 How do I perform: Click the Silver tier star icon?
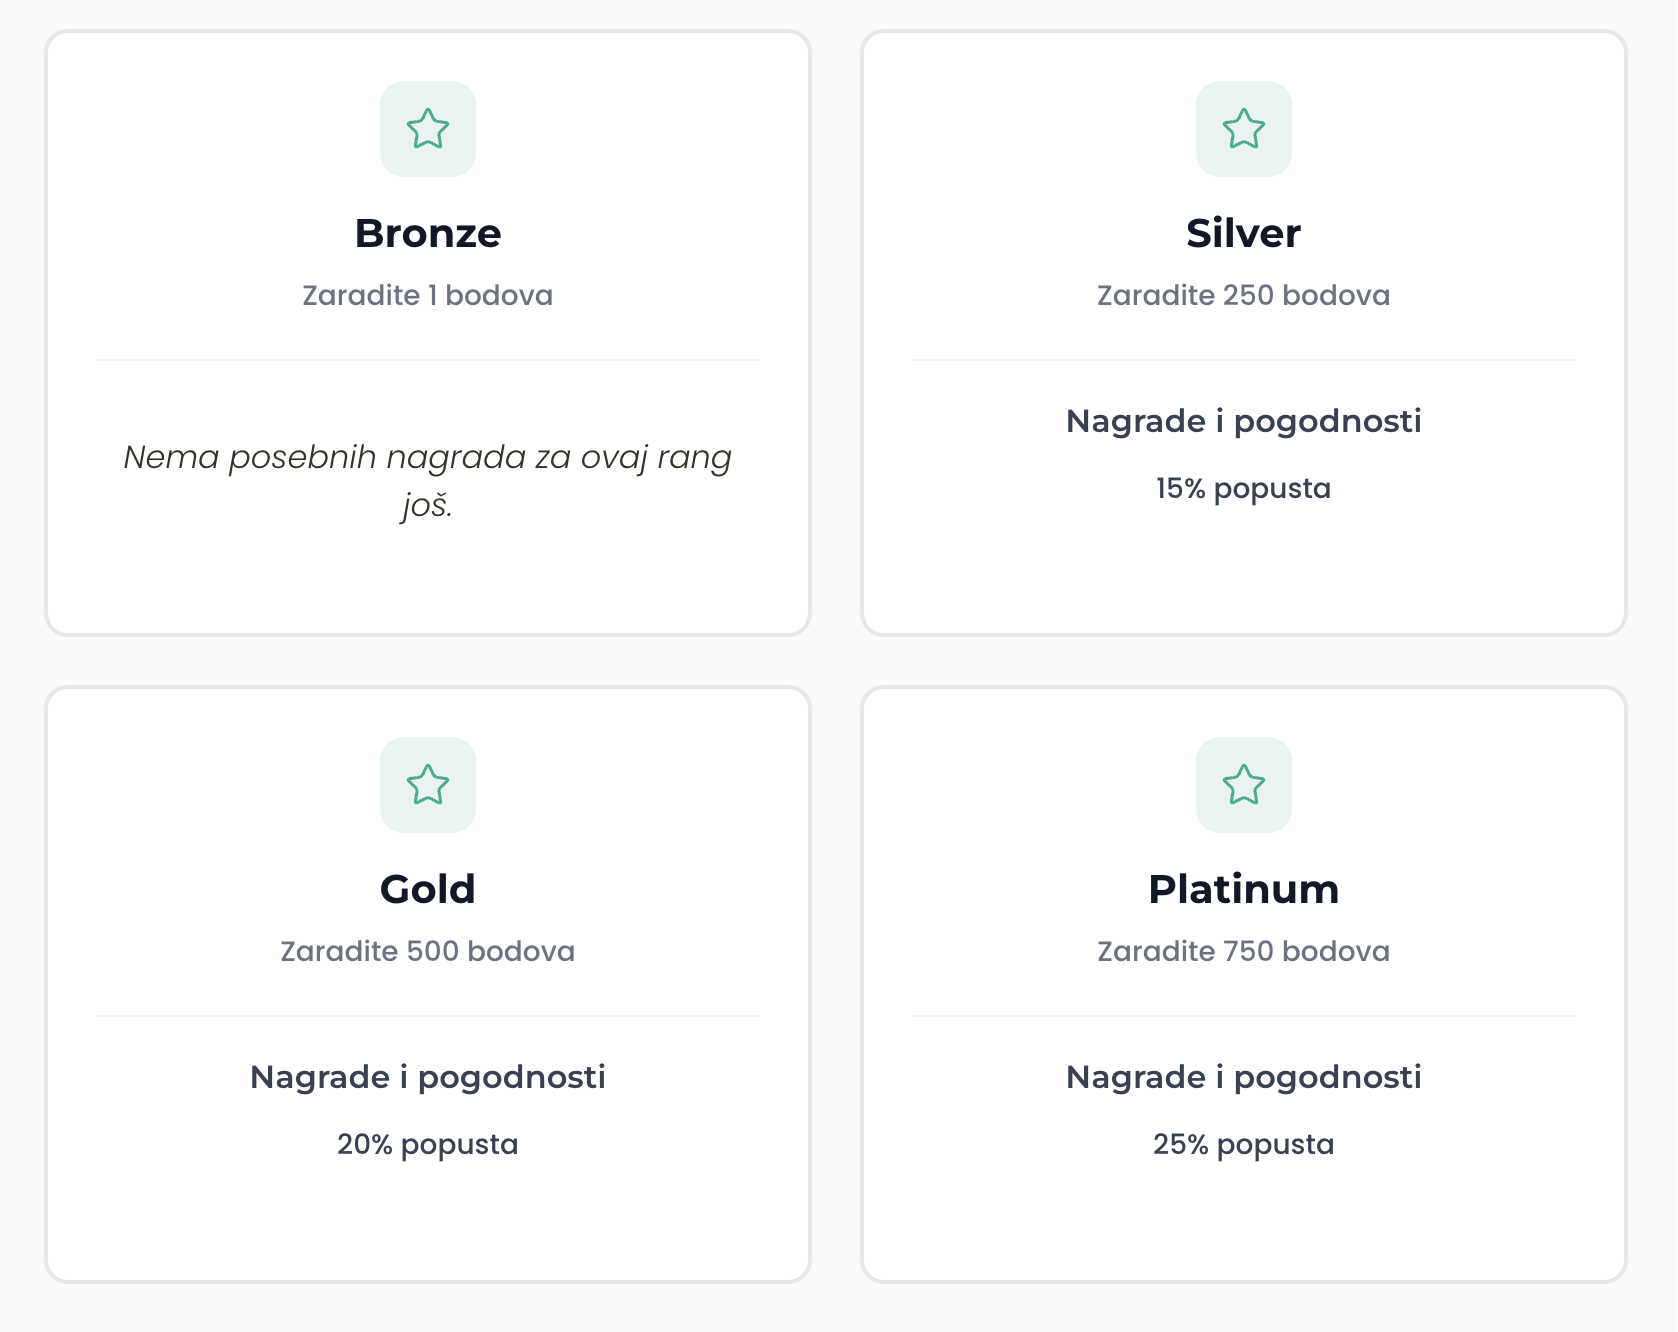pyautogui.click(x=1244, y=129)
